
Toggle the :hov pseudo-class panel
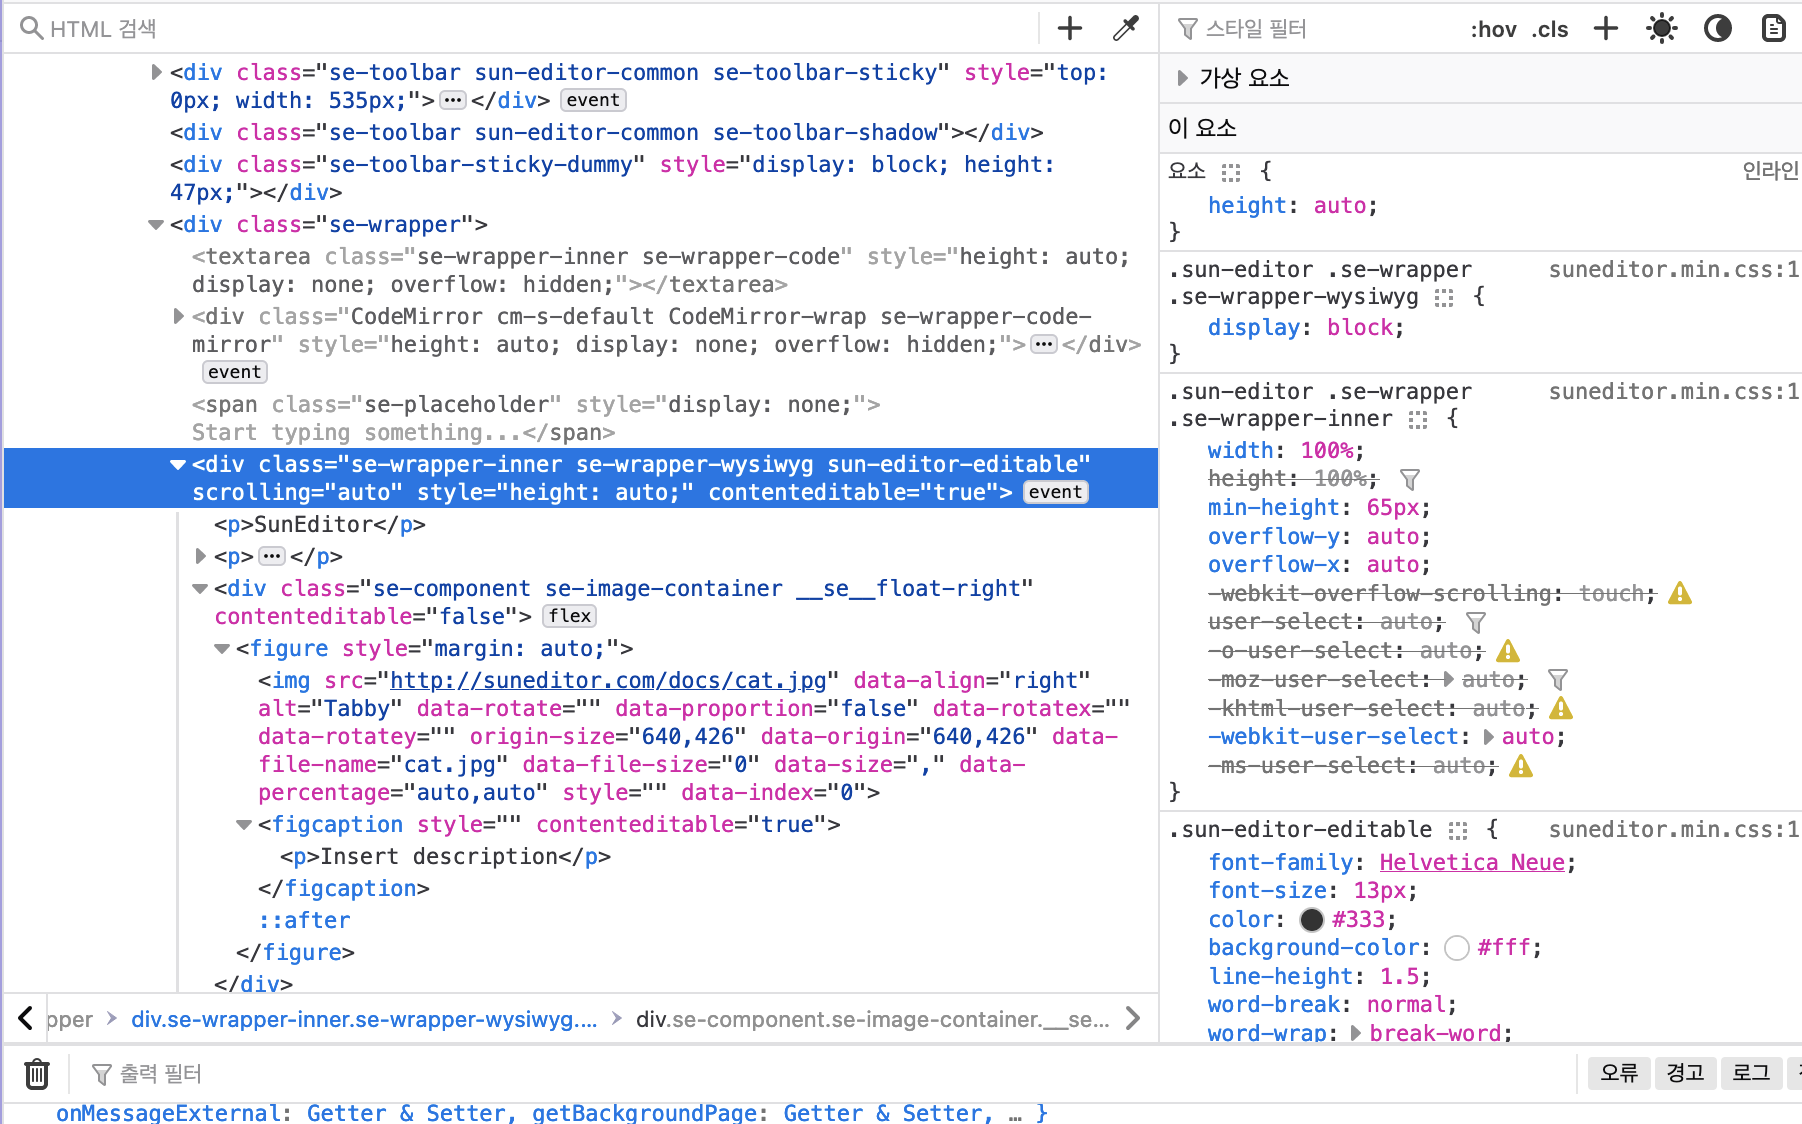[x=1493, y=29]
